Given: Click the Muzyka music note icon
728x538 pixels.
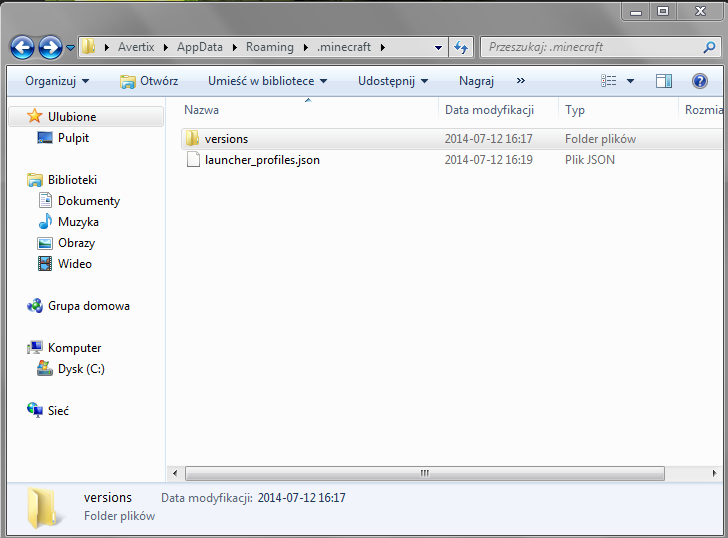Looking at the screenshot, I should pos(45,221).
